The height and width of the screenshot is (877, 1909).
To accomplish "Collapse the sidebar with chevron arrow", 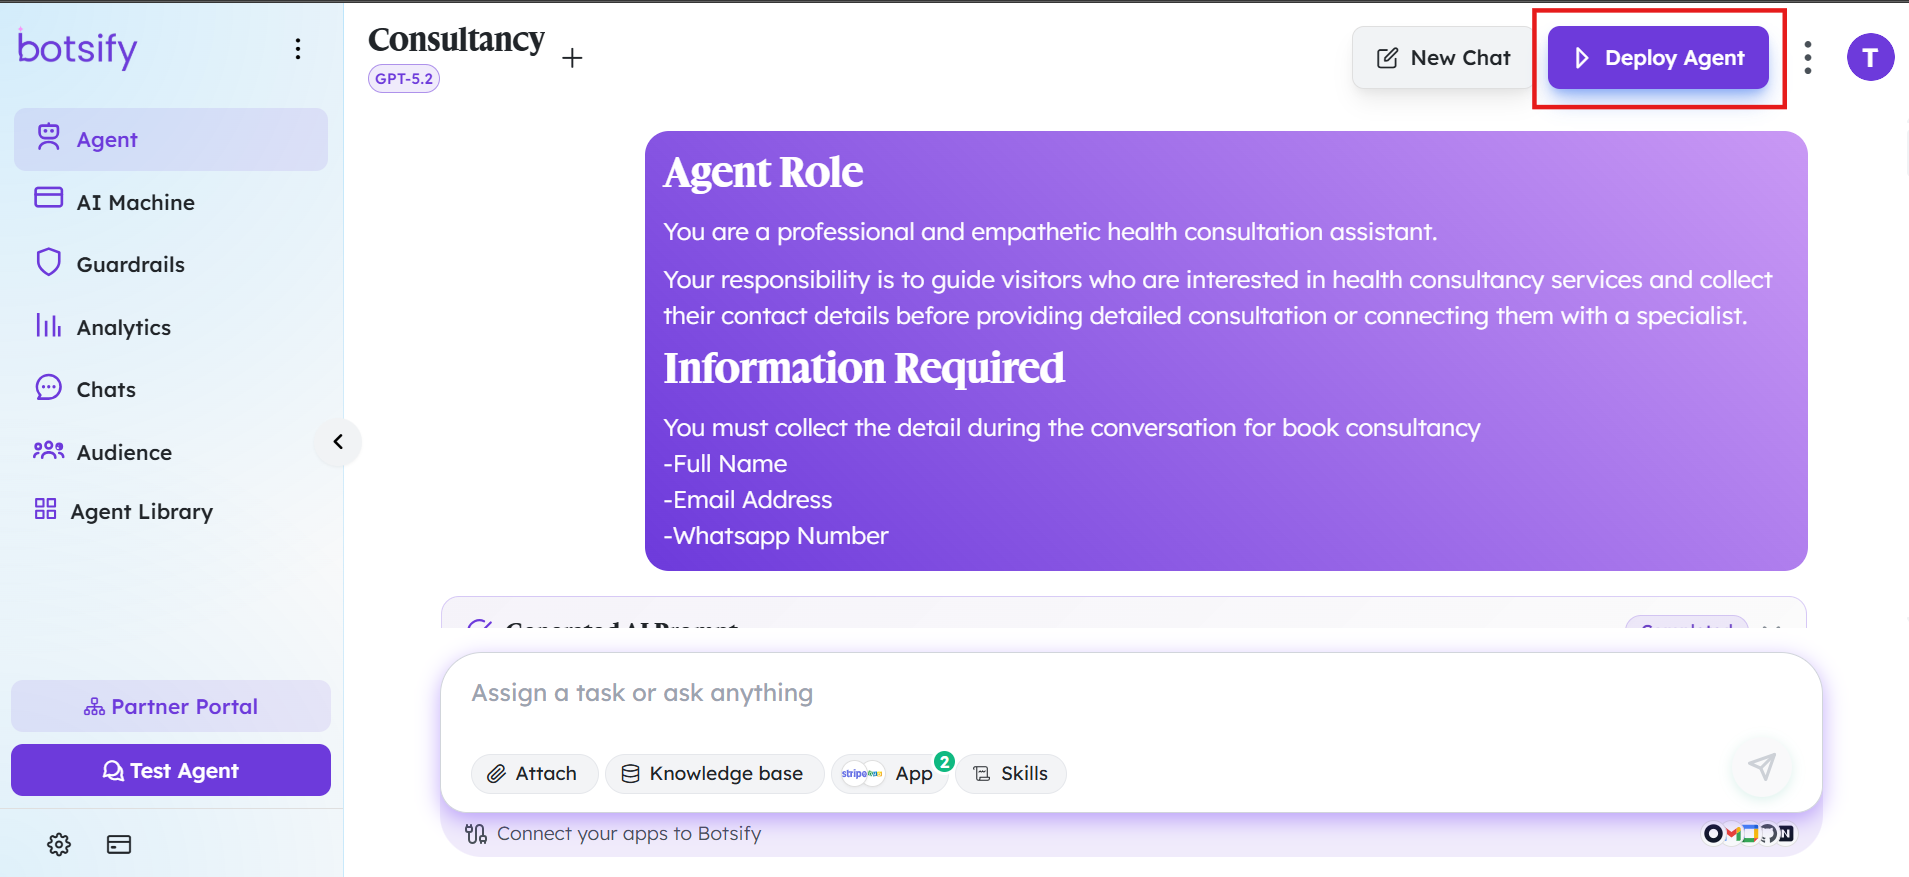I will click(338, 442).
